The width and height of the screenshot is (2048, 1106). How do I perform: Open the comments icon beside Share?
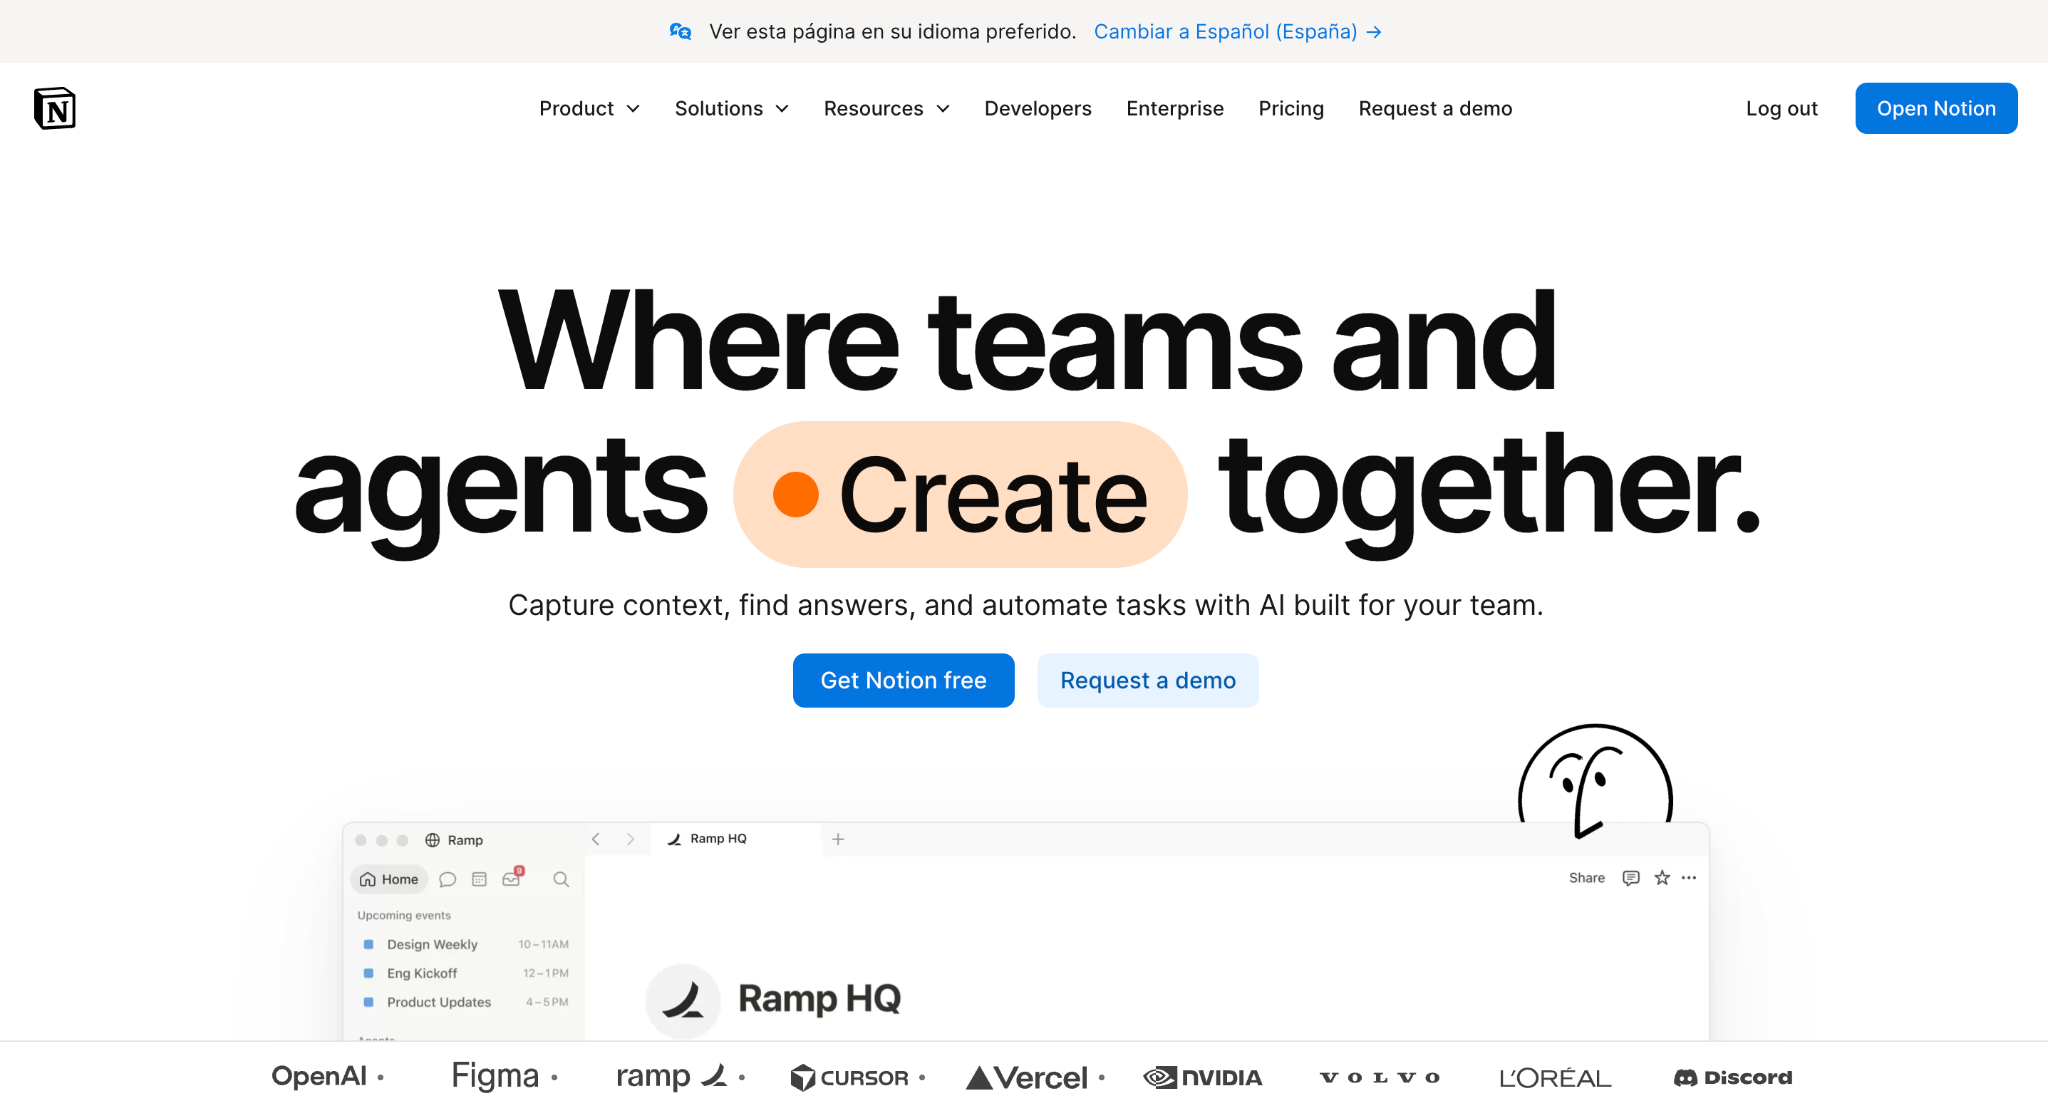1631,878
